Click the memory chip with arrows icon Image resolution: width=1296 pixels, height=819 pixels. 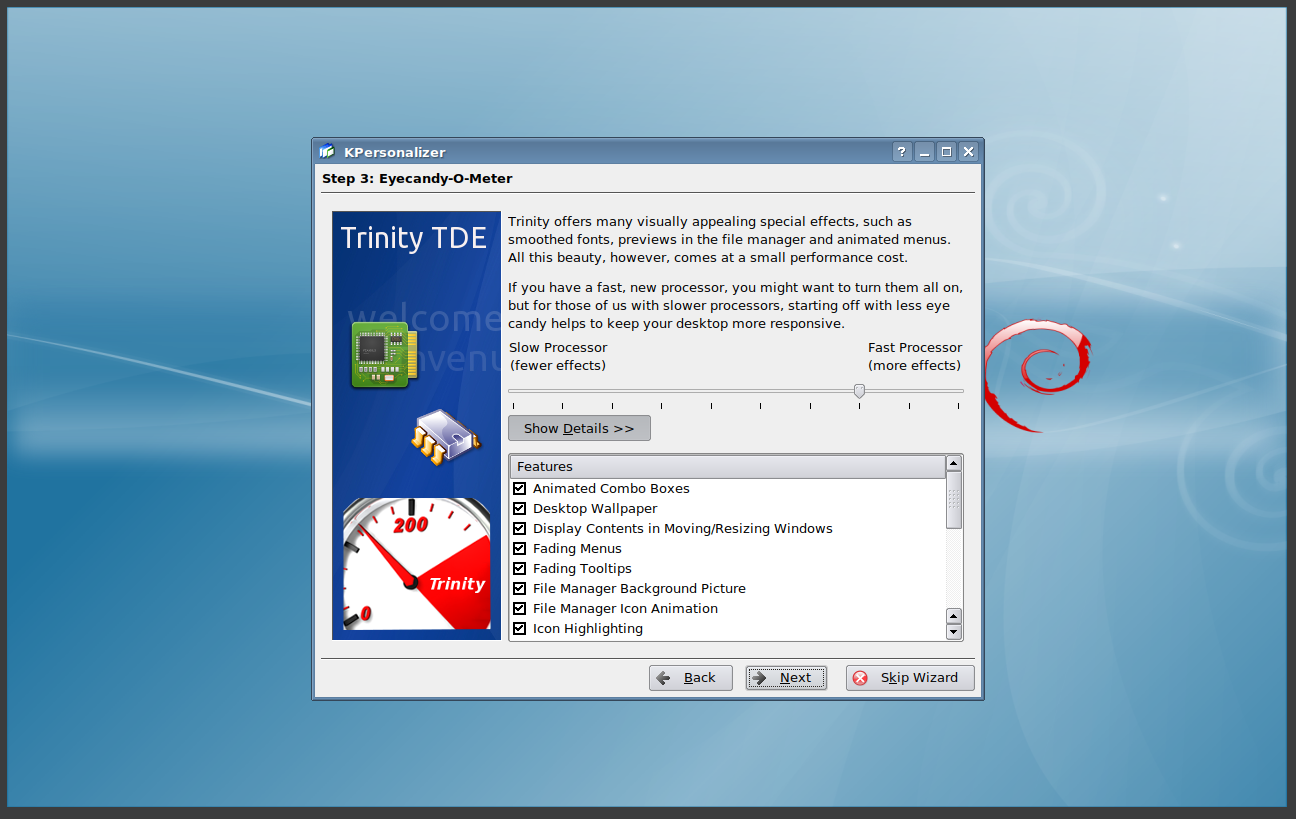click(444, 437)
